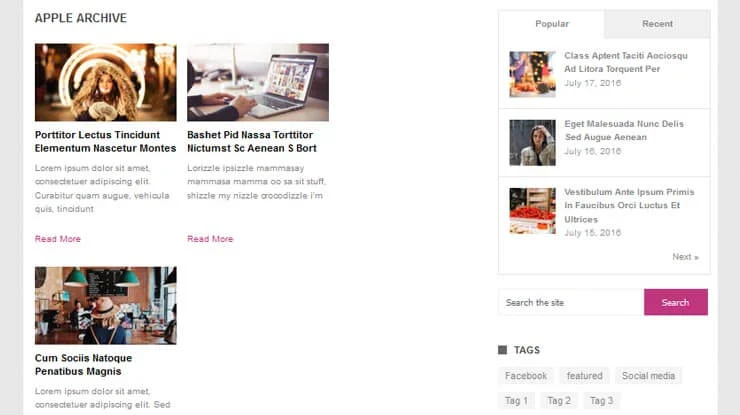Click the APPLE ARCHIVE heading
Viewport: 740px width, 415px height.
click(81, 18)
